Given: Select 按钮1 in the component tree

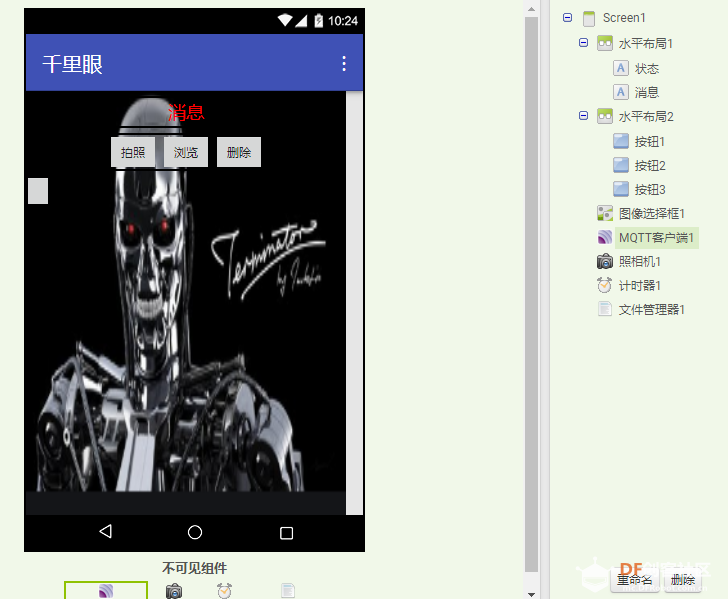Looking at the screenshot, I should click(x=650, y=141).
